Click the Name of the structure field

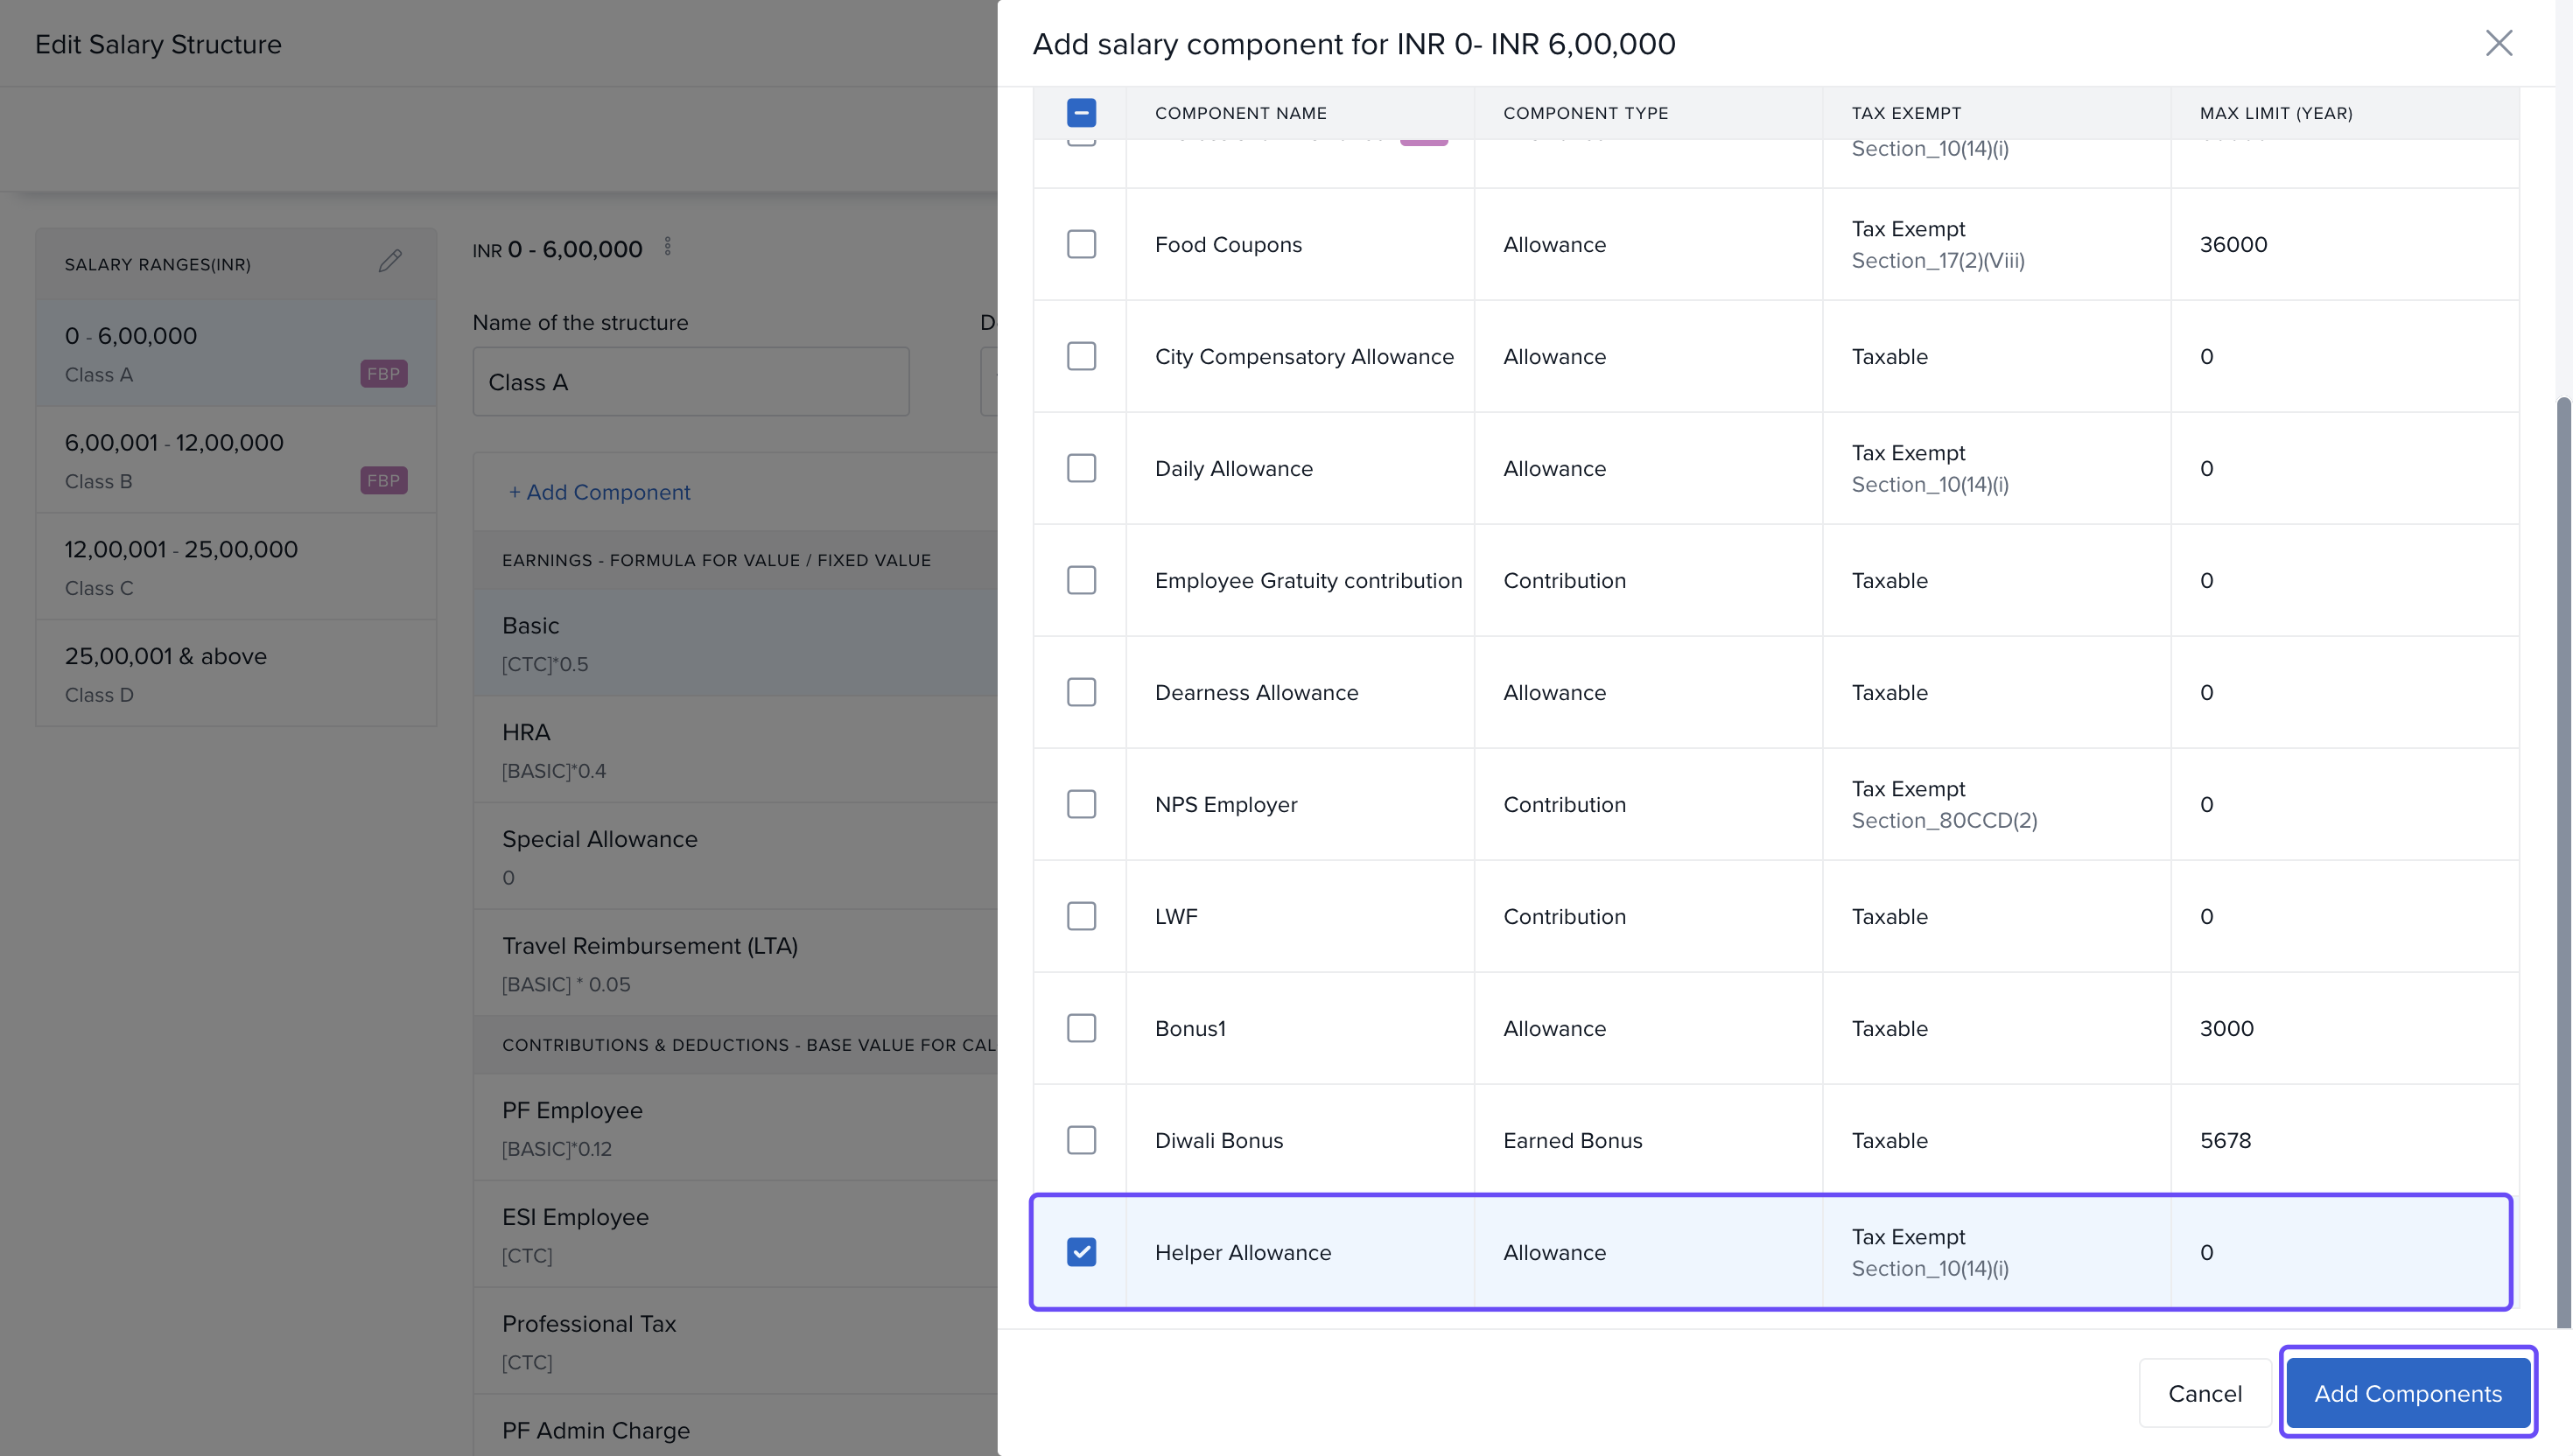[690, 382]
